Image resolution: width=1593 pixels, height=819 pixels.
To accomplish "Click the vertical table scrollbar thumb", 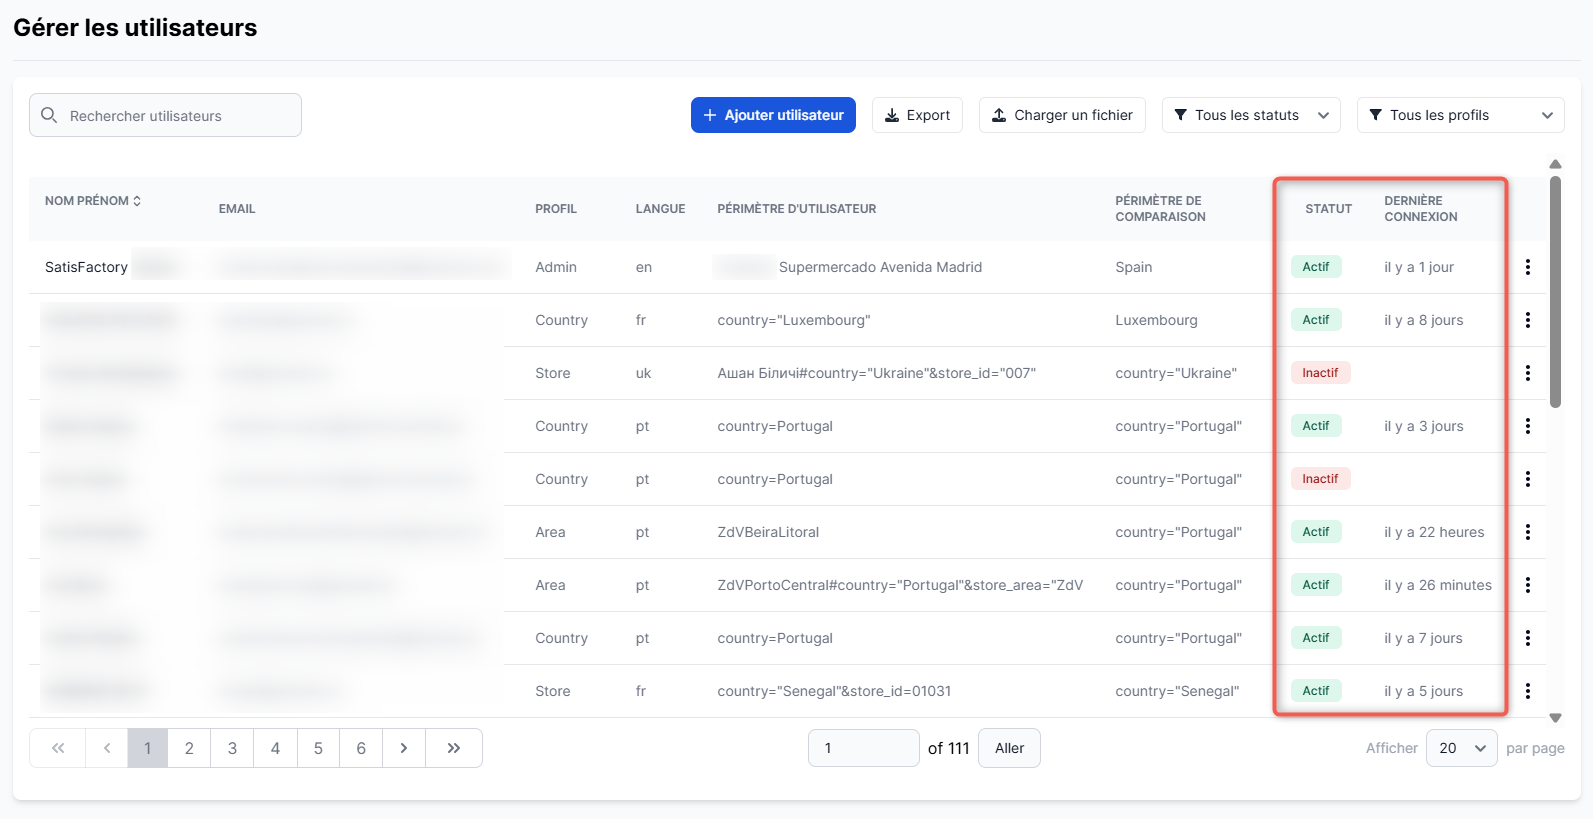I will click(x=1555, y=292).
